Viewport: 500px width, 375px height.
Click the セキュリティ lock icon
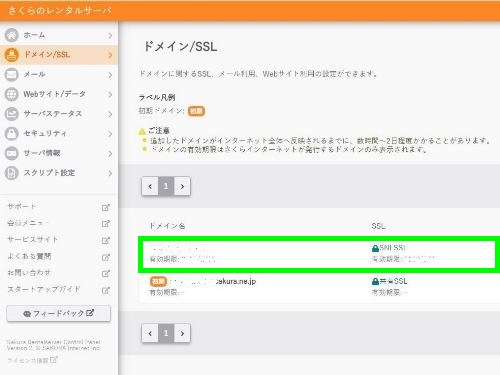point(12,133)
